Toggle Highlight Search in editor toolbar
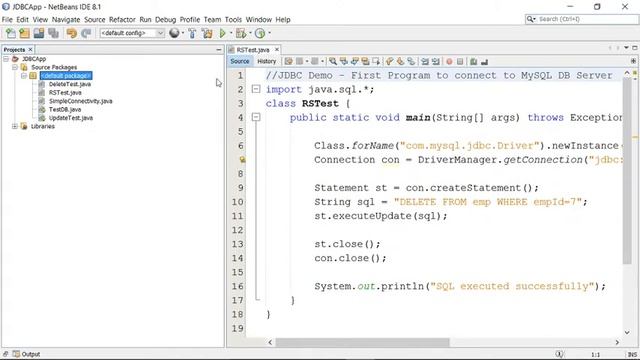Image resolution: width=640 pixels, height=360 pixels. tap(365, 61)
